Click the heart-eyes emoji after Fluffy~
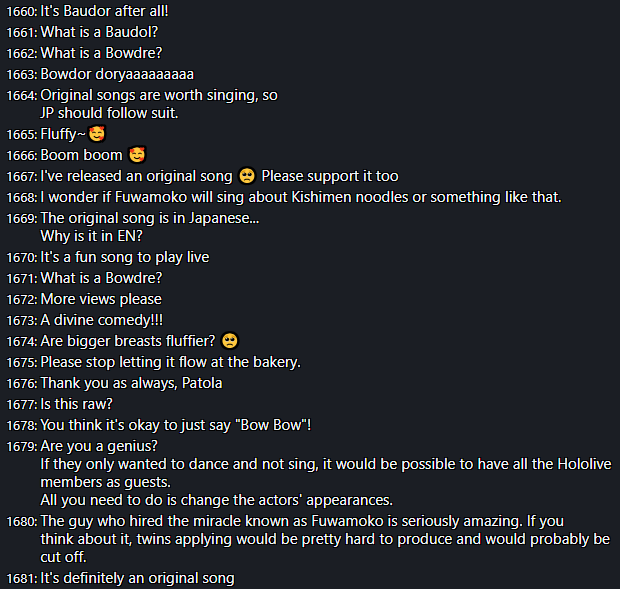 coord(97,134)
